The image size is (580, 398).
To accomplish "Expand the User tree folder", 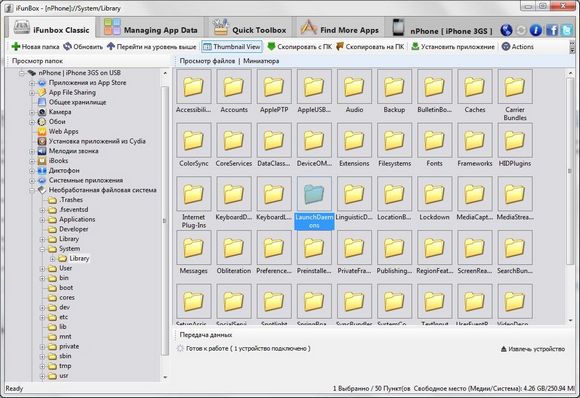I will tap(42, 269).
